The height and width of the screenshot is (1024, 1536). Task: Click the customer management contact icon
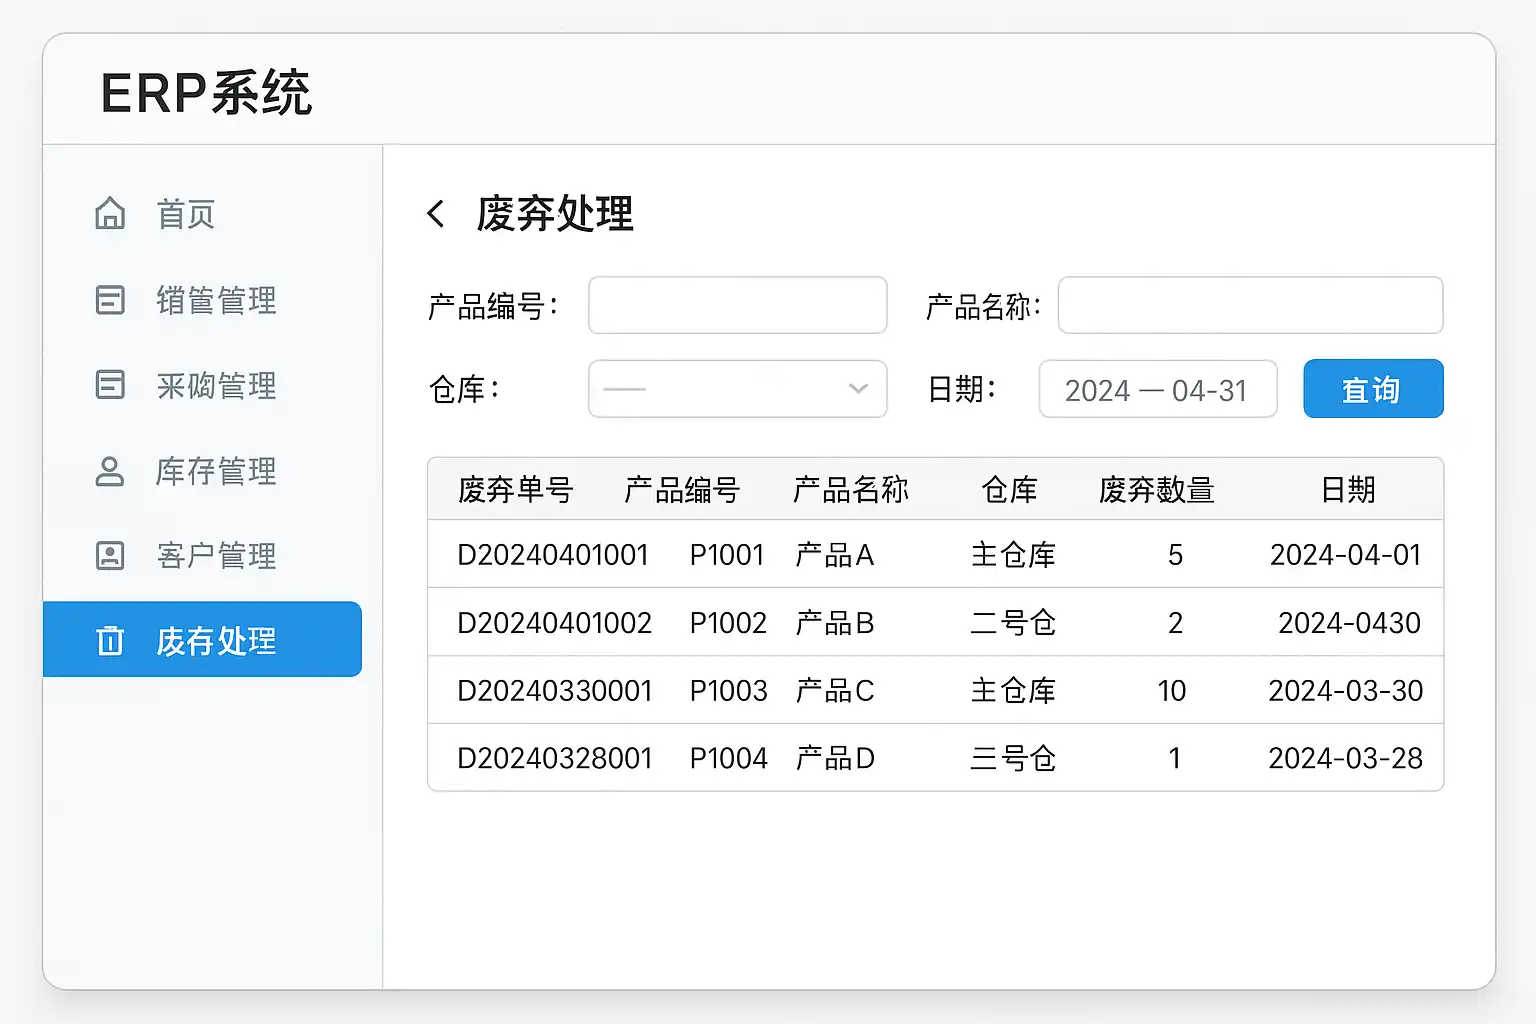110,556
